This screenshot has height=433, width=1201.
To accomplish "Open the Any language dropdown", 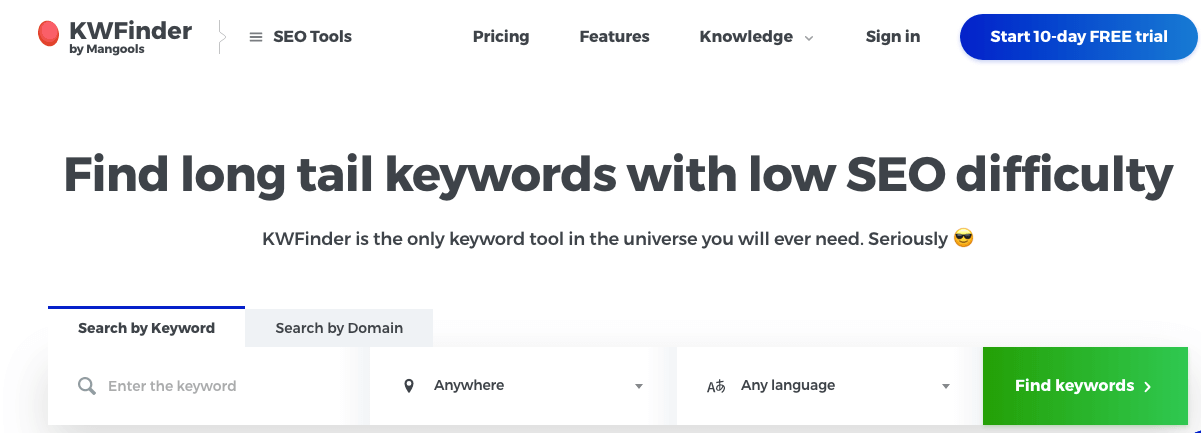I will [828, 386].
